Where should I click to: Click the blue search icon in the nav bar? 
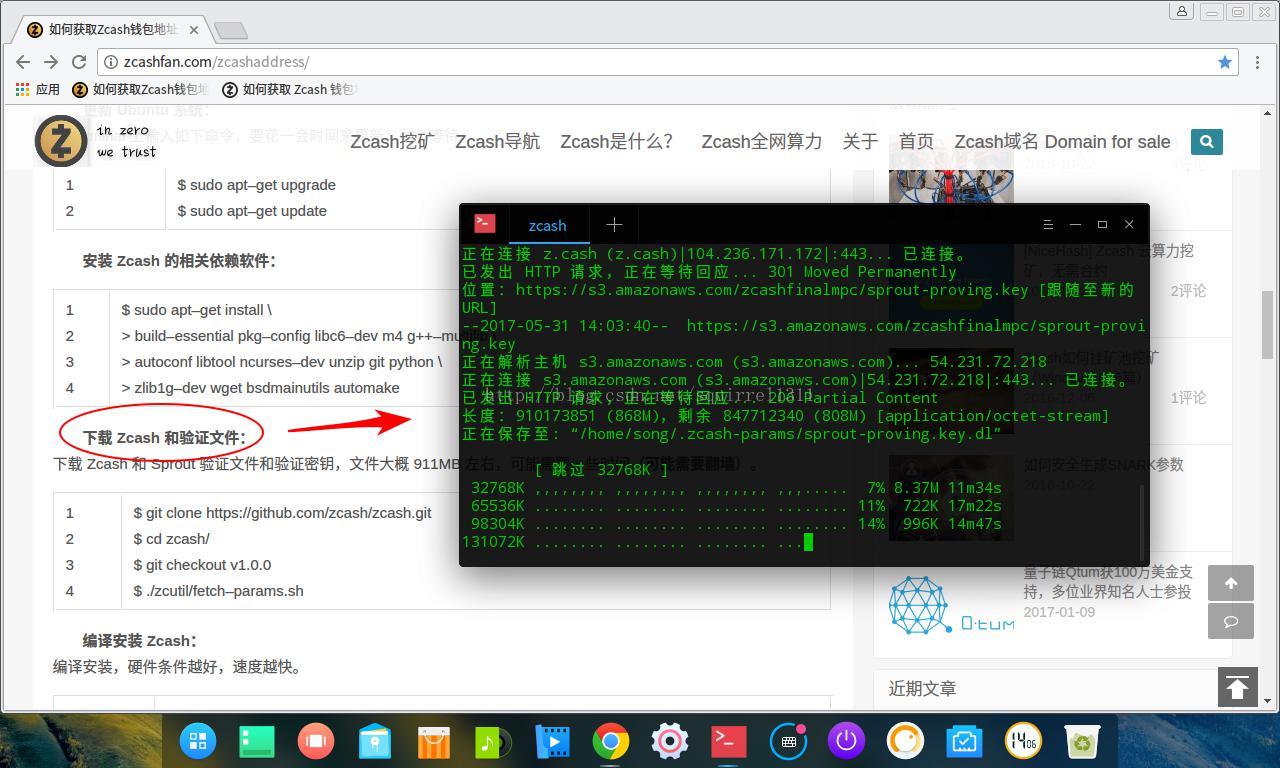click(x=1206, y=142)
